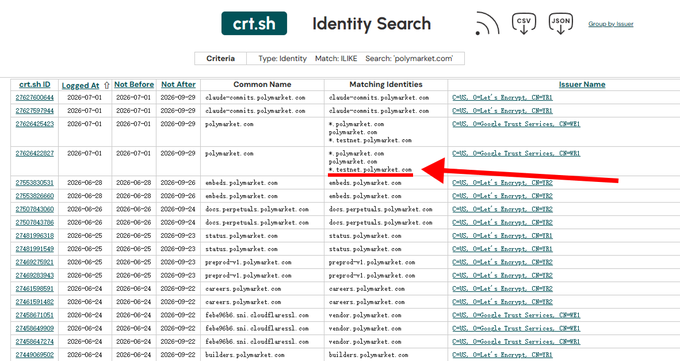Toggle the Logged At sort arrow
The image size is (680, 361).
coord(106,85)
